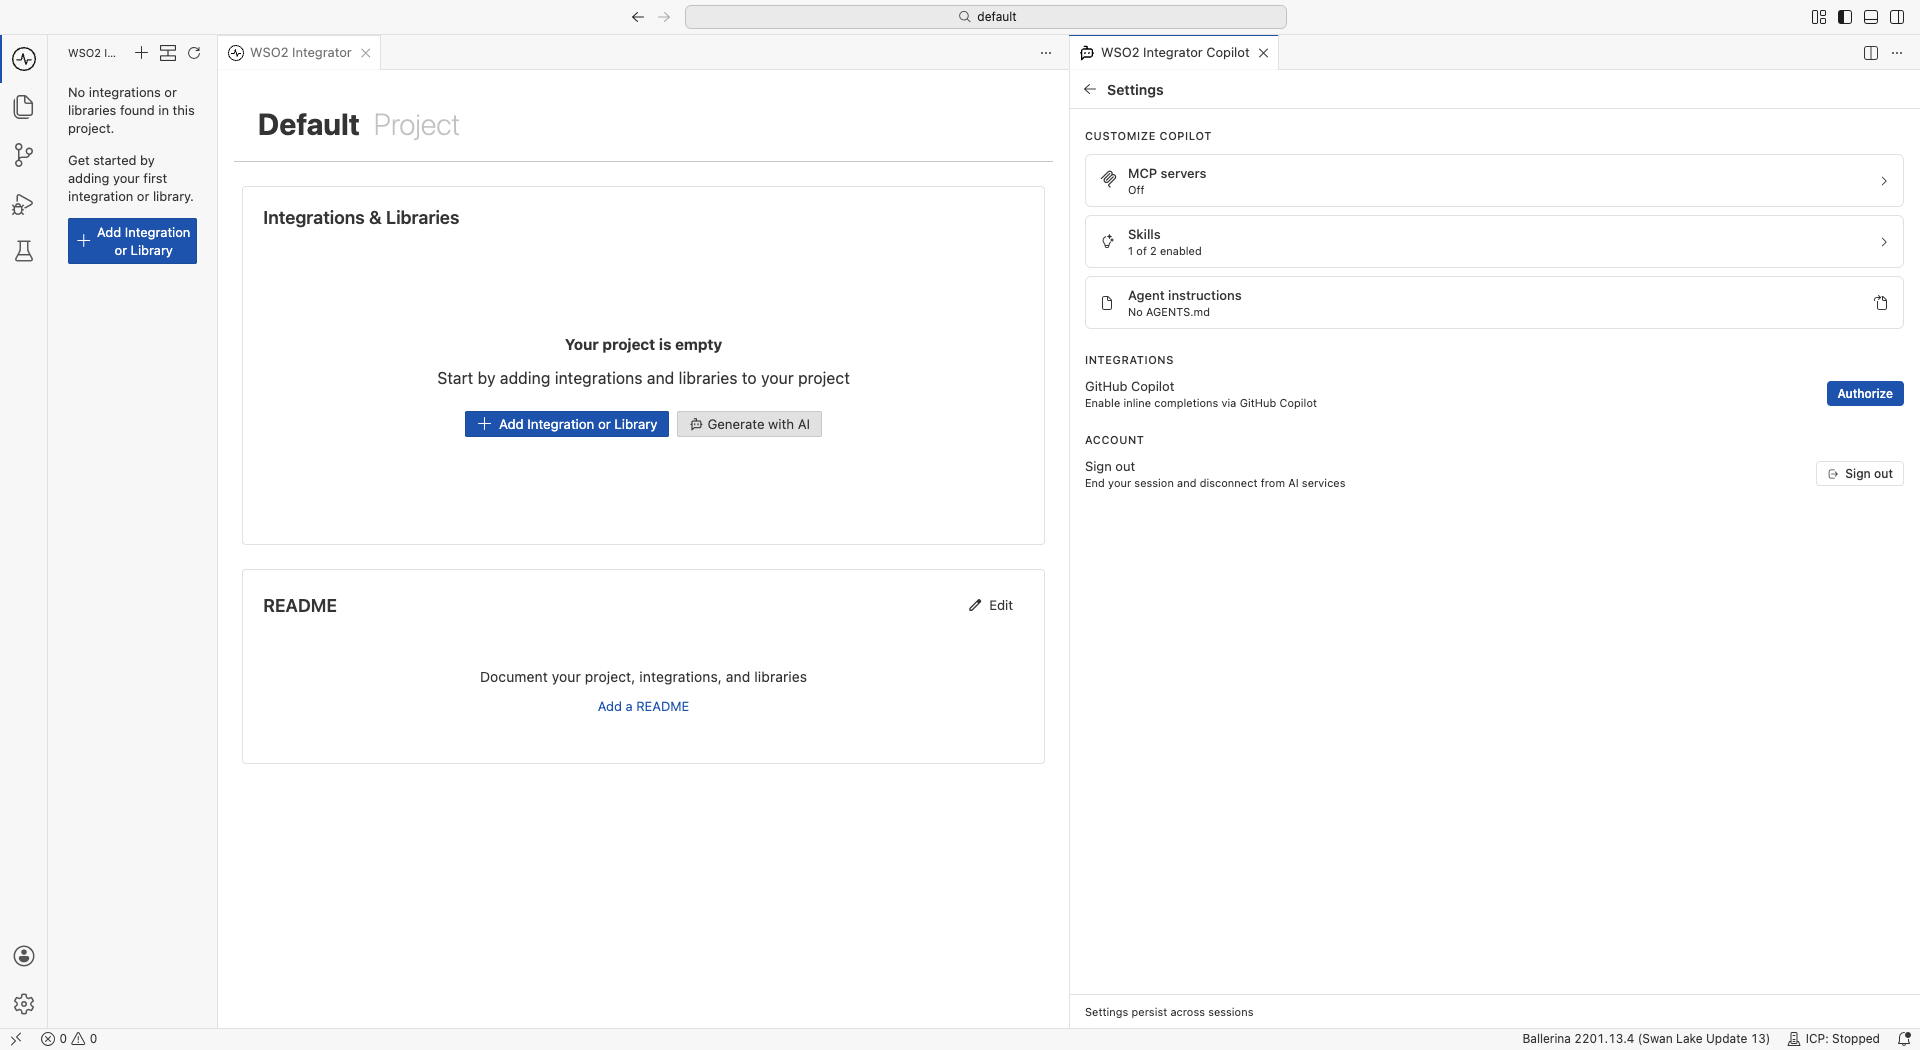Create AGENTS.md with the clipboard icon
The width and height of the screenshot is (1920, 1050).
1881,303
